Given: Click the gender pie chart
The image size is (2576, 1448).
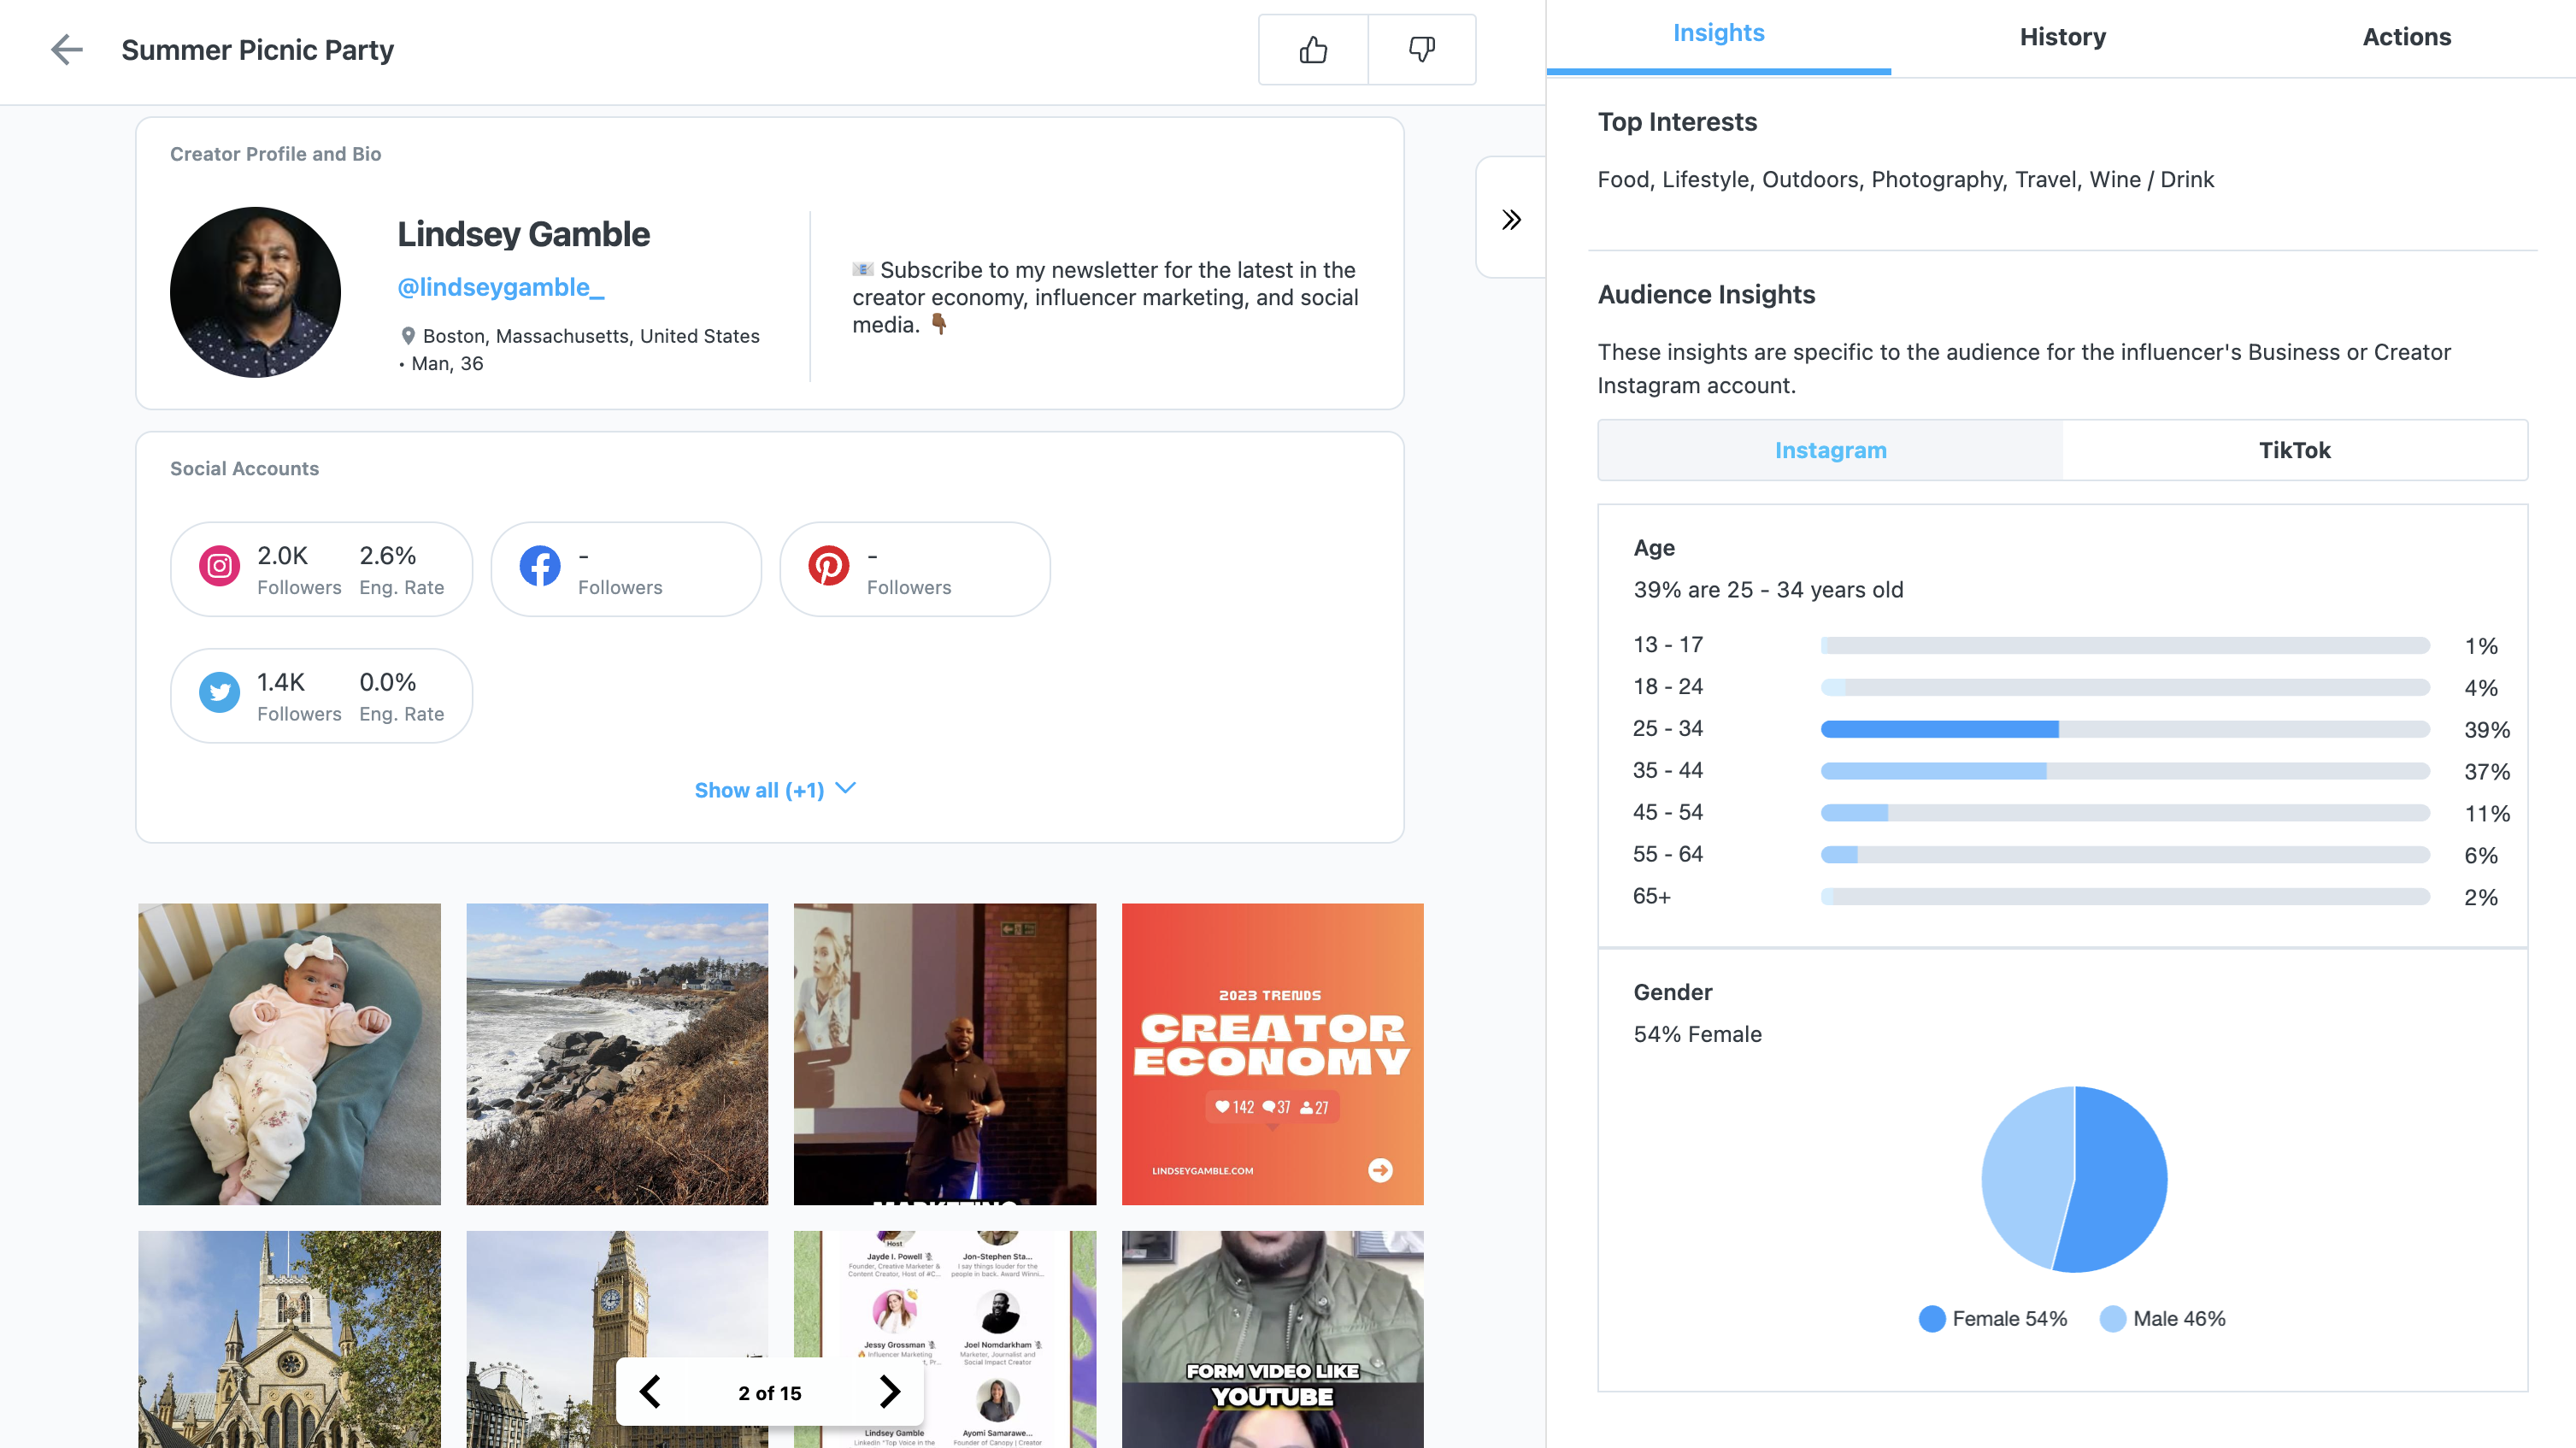Looking at the screenshot, I should click(2074, 1179).
